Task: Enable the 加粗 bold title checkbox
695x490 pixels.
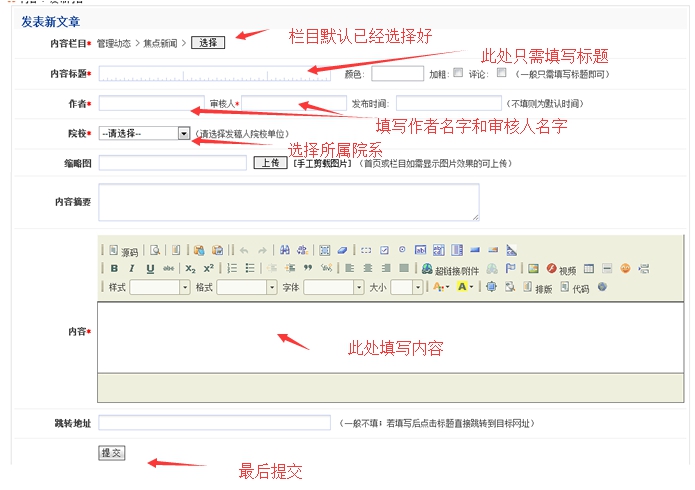Action: [458, 72]
